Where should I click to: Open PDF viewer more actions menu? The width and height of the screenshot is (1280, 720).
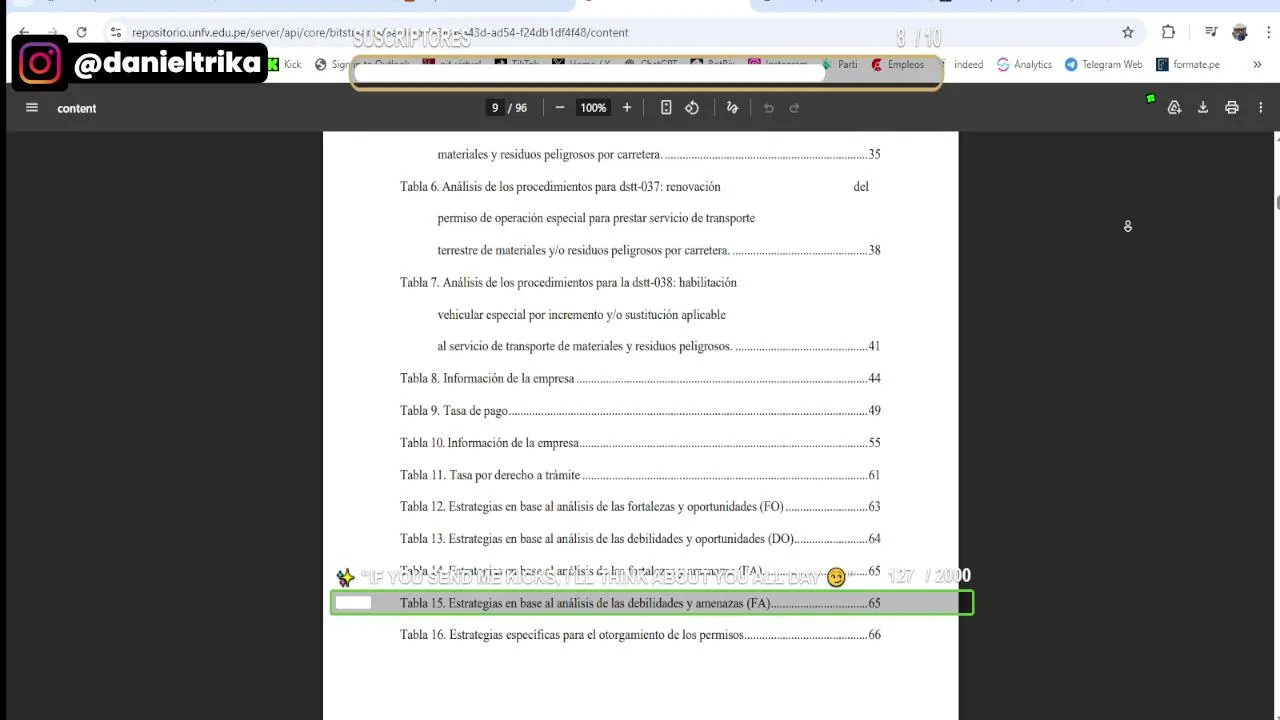click(x=1261, y=108)
